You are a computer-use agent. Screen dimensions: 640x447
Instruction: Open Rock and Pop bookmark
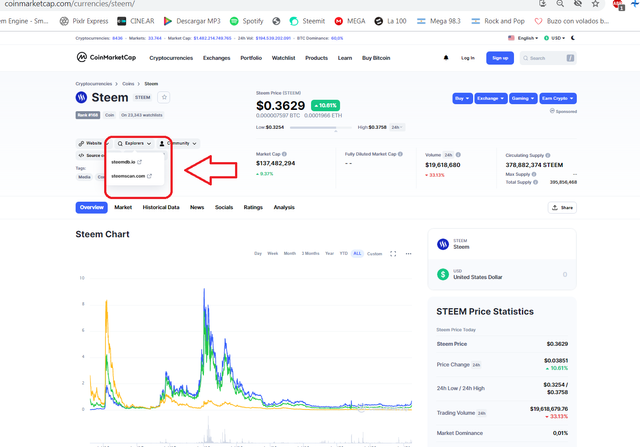(x=498, y=21)
